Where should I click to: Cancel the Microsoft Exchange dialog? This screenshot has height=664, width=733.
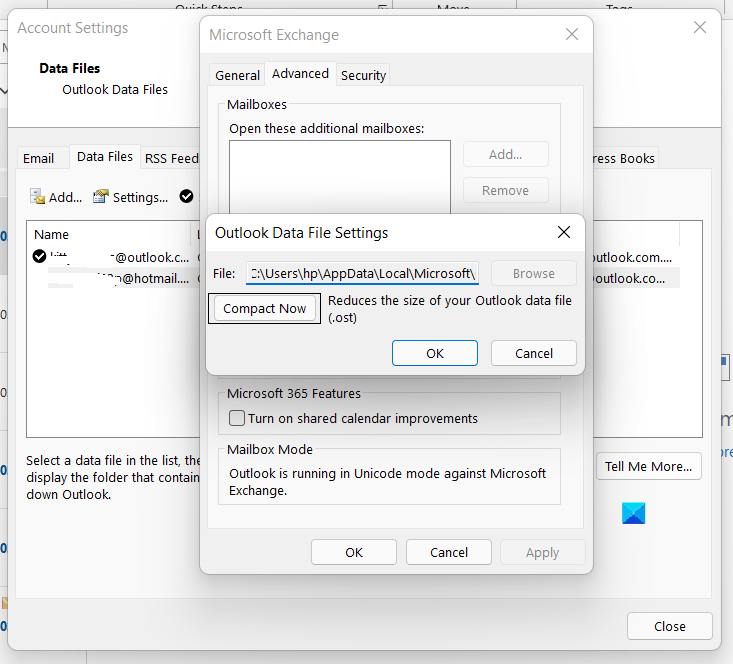click(448, 552)
